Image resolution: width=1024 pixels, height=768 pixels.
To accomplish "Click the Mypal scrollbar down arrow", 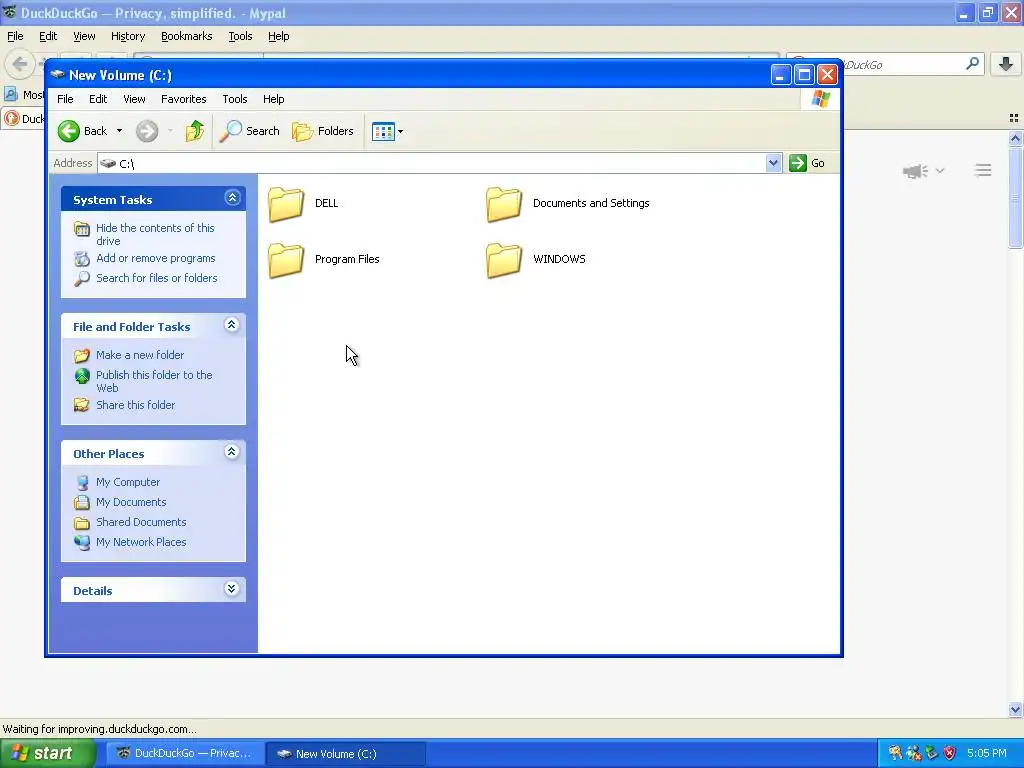I will [1016, 710].
